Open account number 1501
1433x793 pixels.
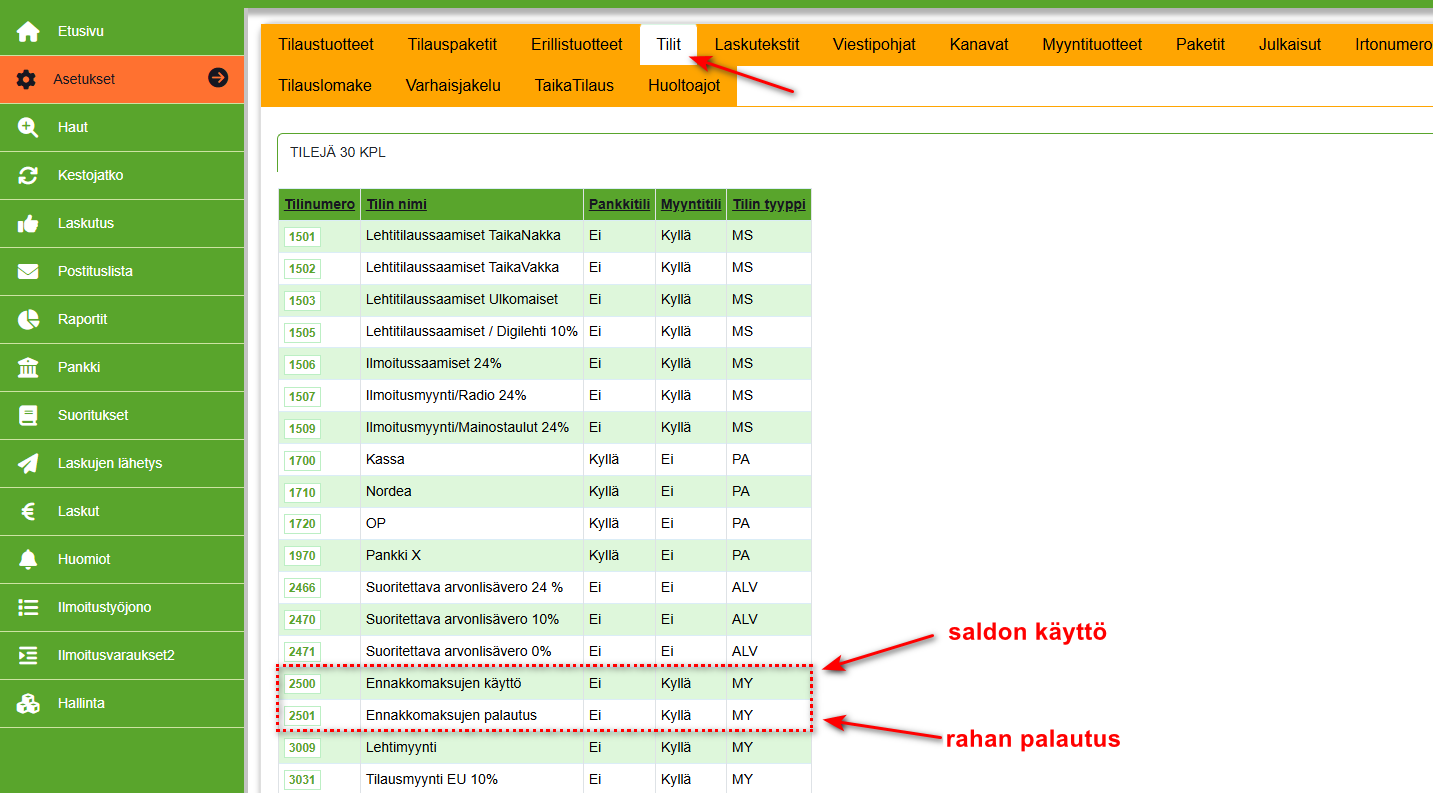302,236
